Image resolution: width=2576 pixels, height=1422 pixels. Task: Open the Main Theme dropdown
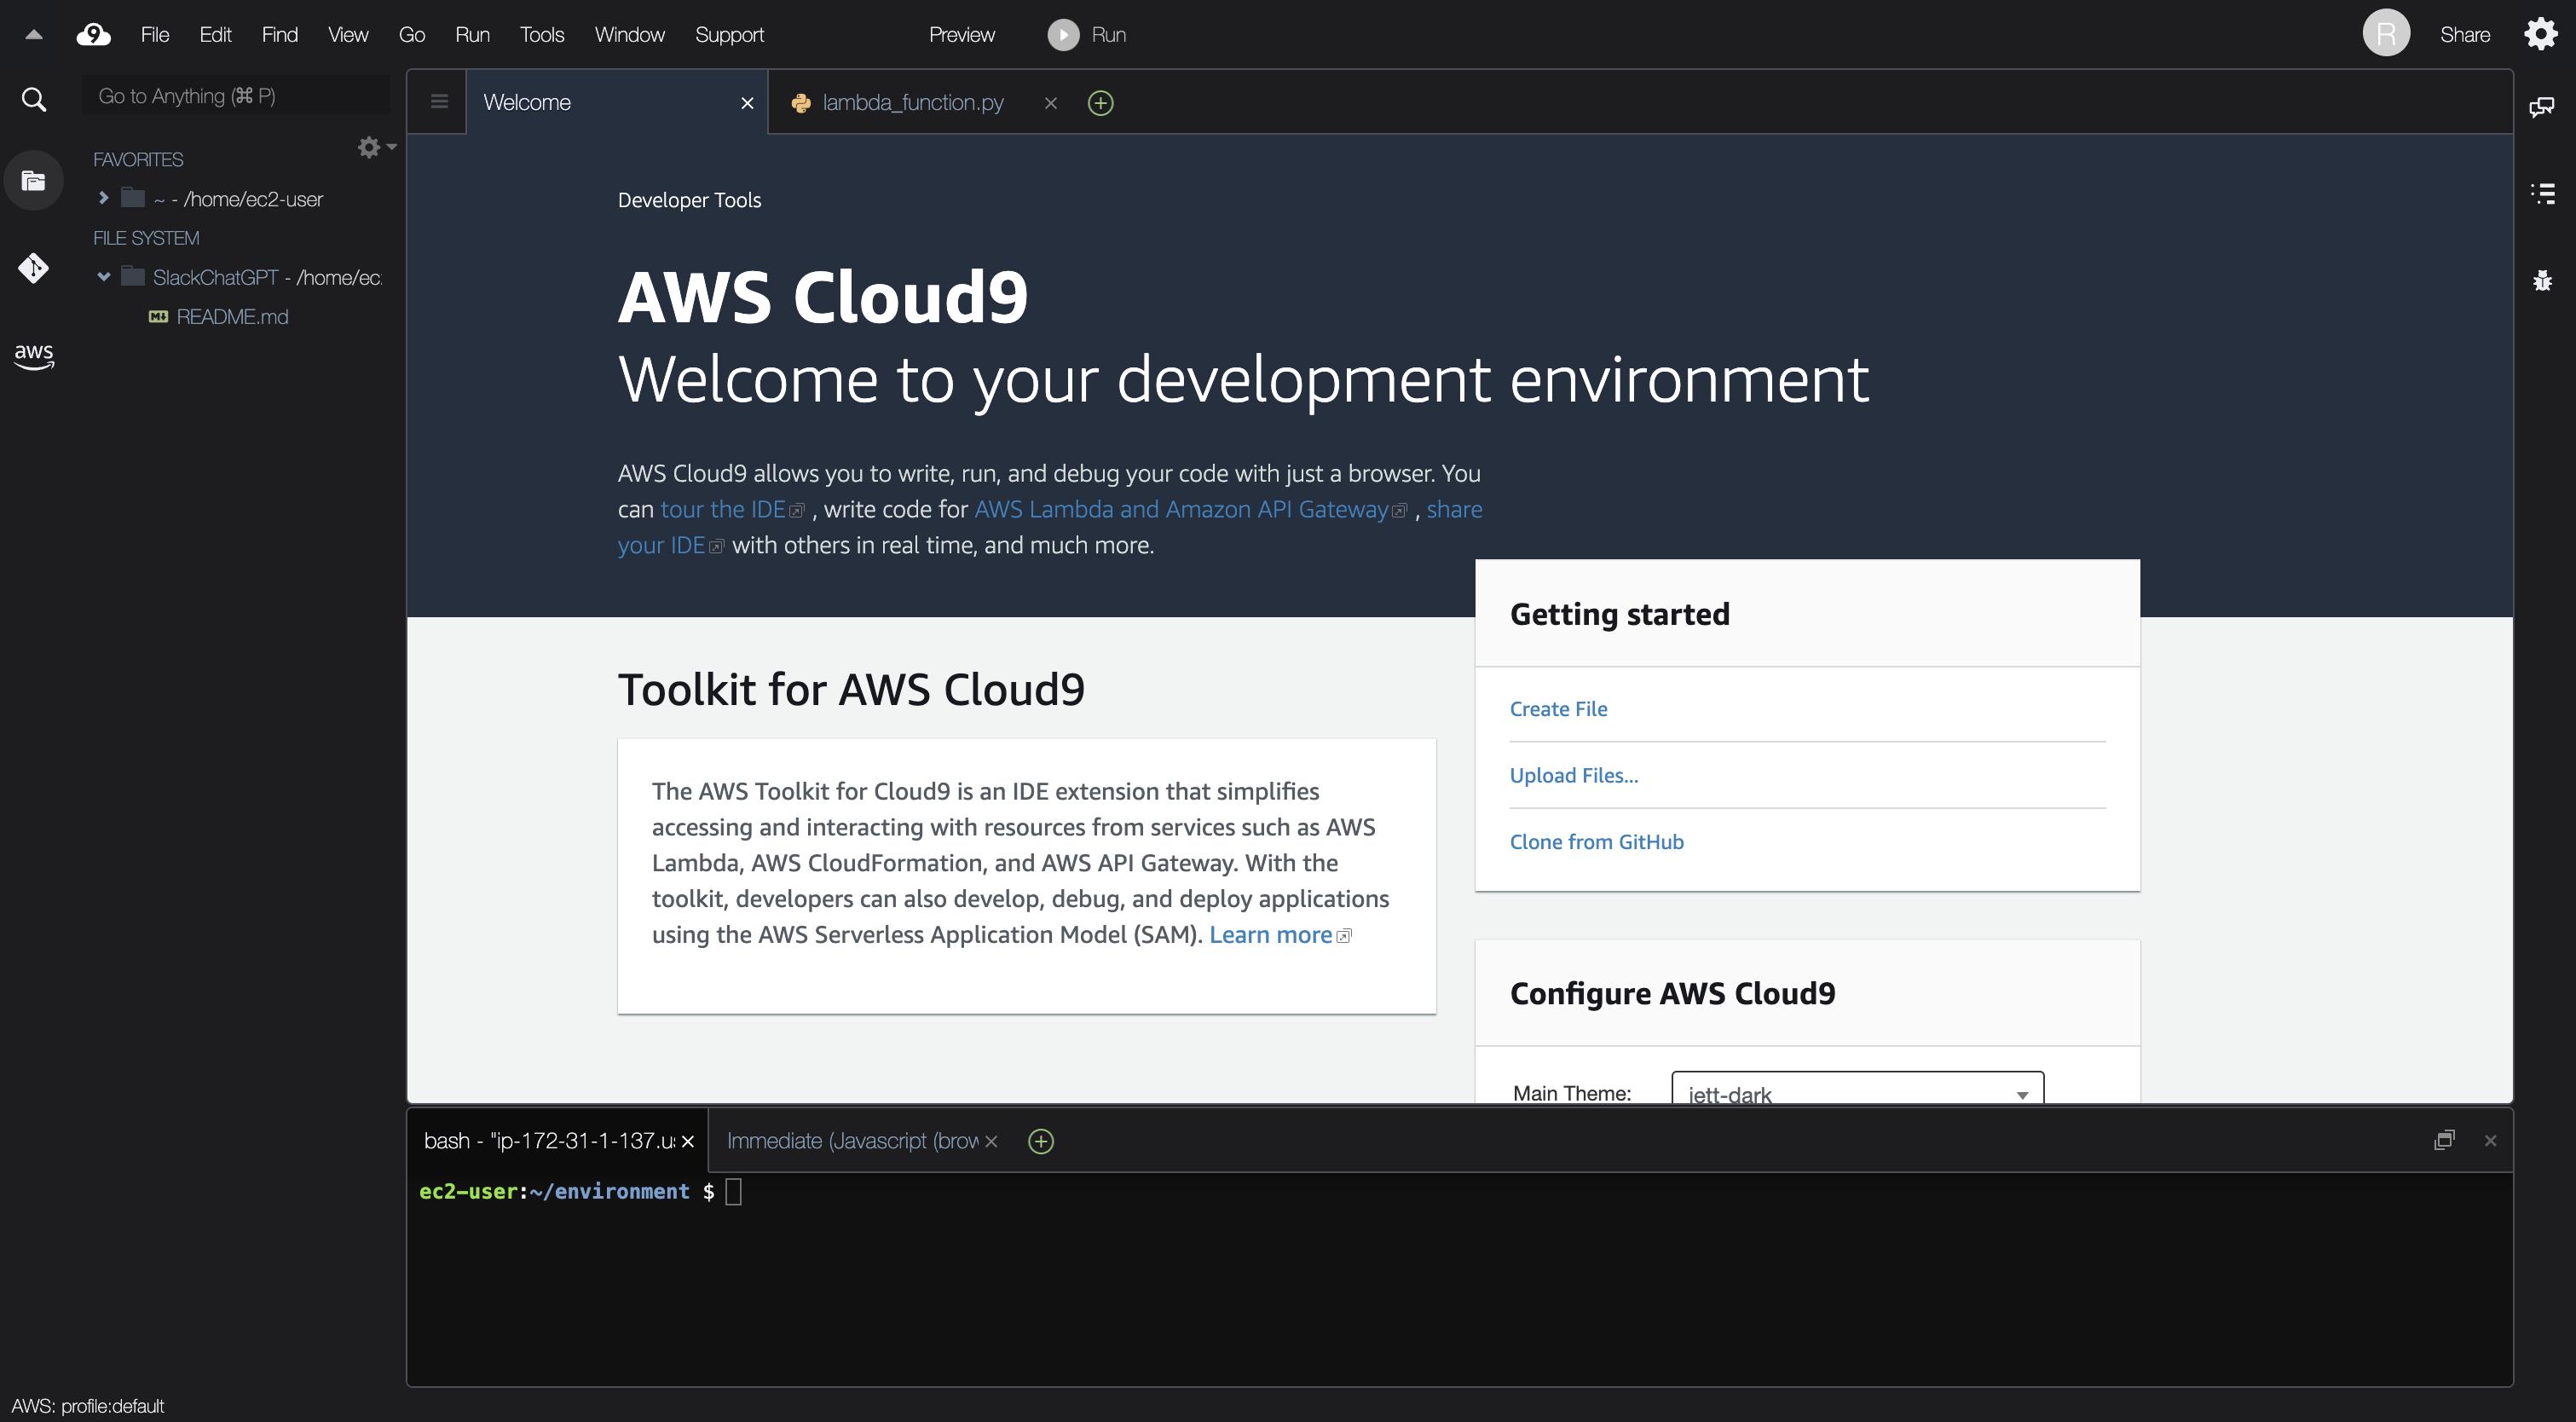pos(1856,1092)
